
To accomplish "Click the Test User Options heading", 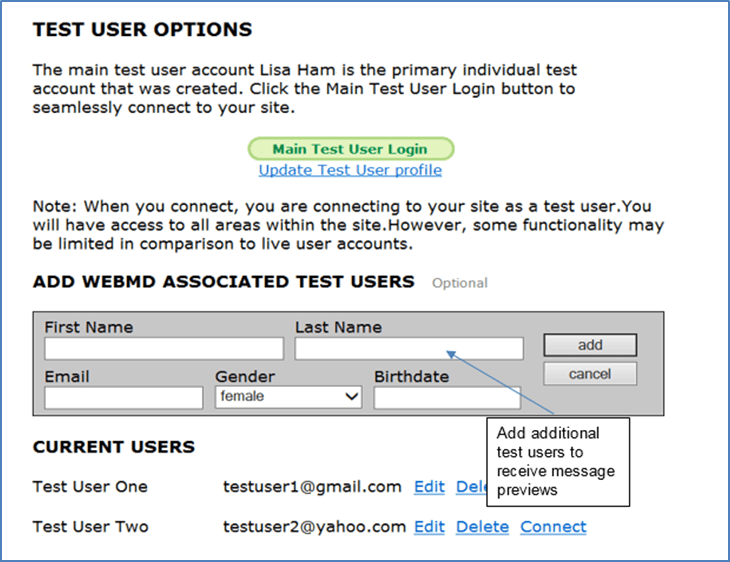I will pos(142,30).
